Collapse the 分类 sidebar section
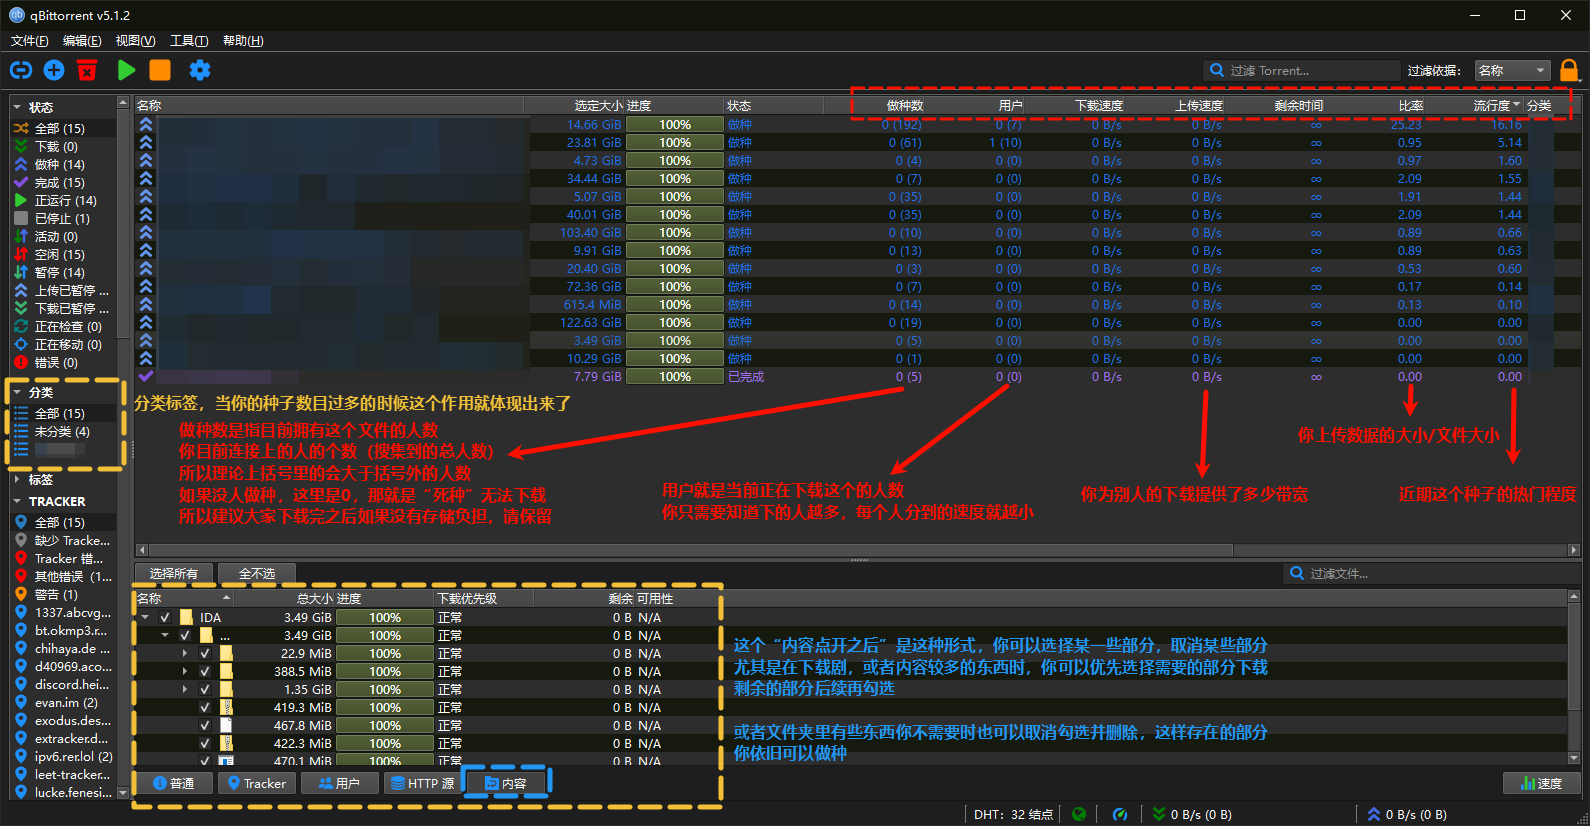The height and width of the screenshot is (826, 1590). pyautogui.click(x=17, y=392)
